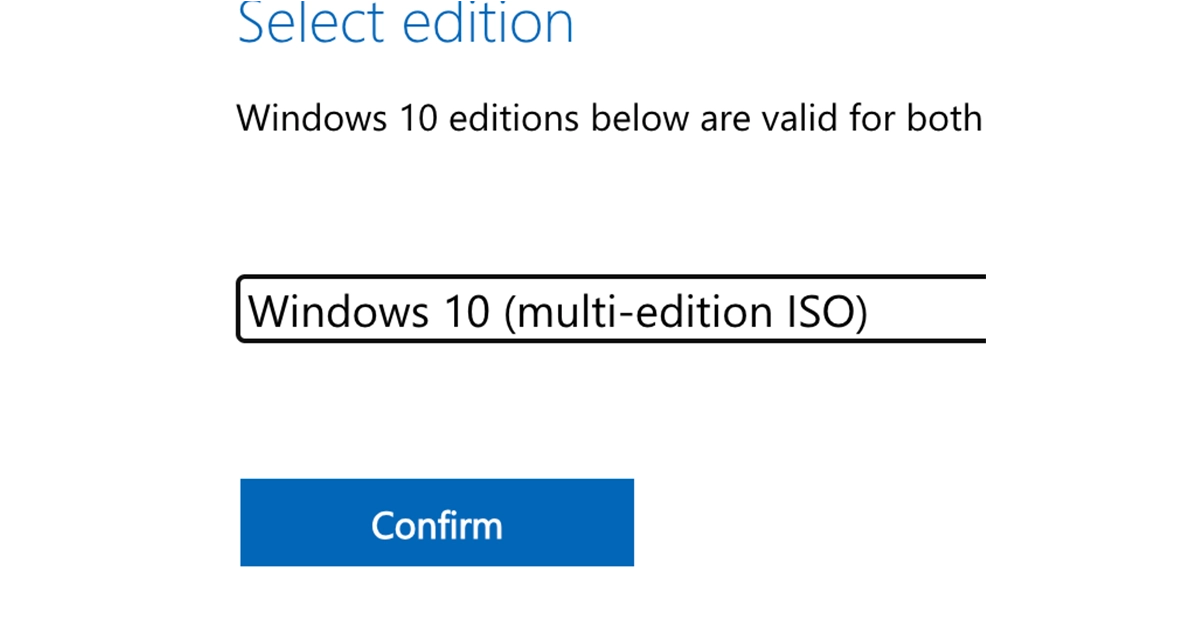
Task: Click the Windows 10 editions description text
Action: [x=609, y=119]
